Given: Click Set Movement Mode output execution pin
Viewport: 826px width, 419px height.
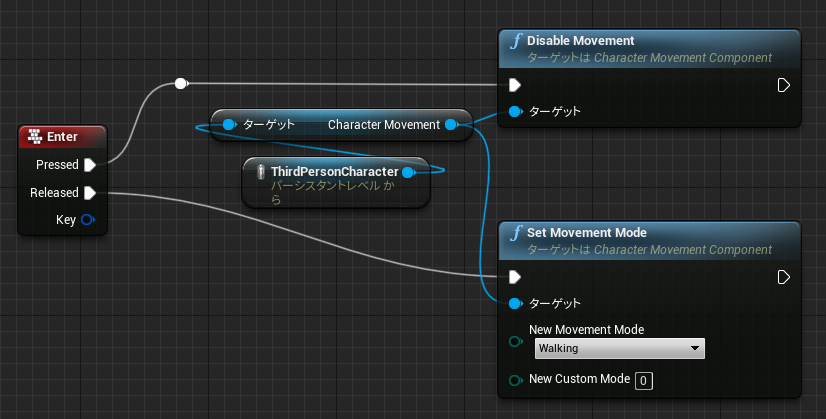Looking at the screenshot, I should coord(784,277).
